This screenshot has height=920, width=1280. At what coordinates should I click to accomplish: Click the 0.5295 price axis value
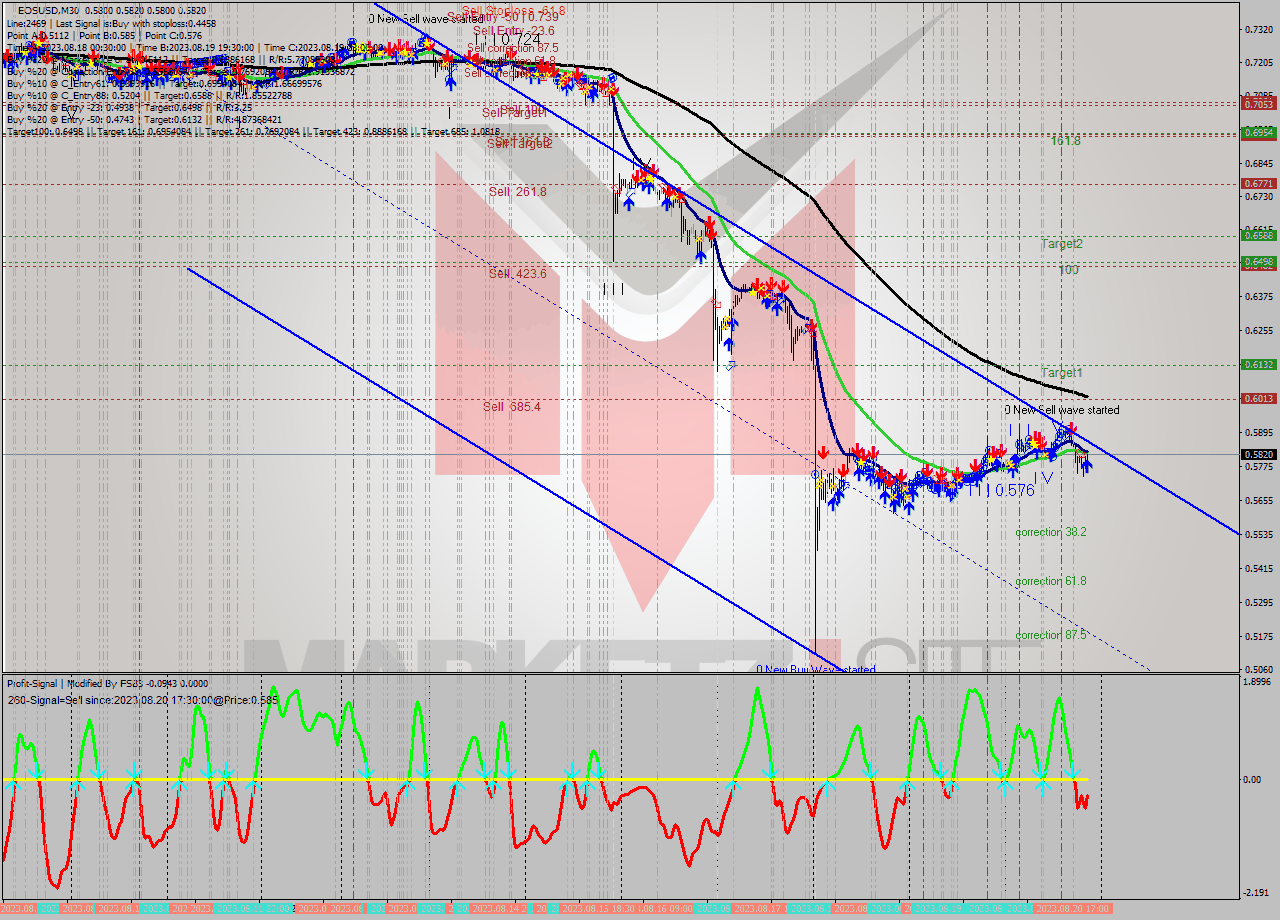(1257, 602)
